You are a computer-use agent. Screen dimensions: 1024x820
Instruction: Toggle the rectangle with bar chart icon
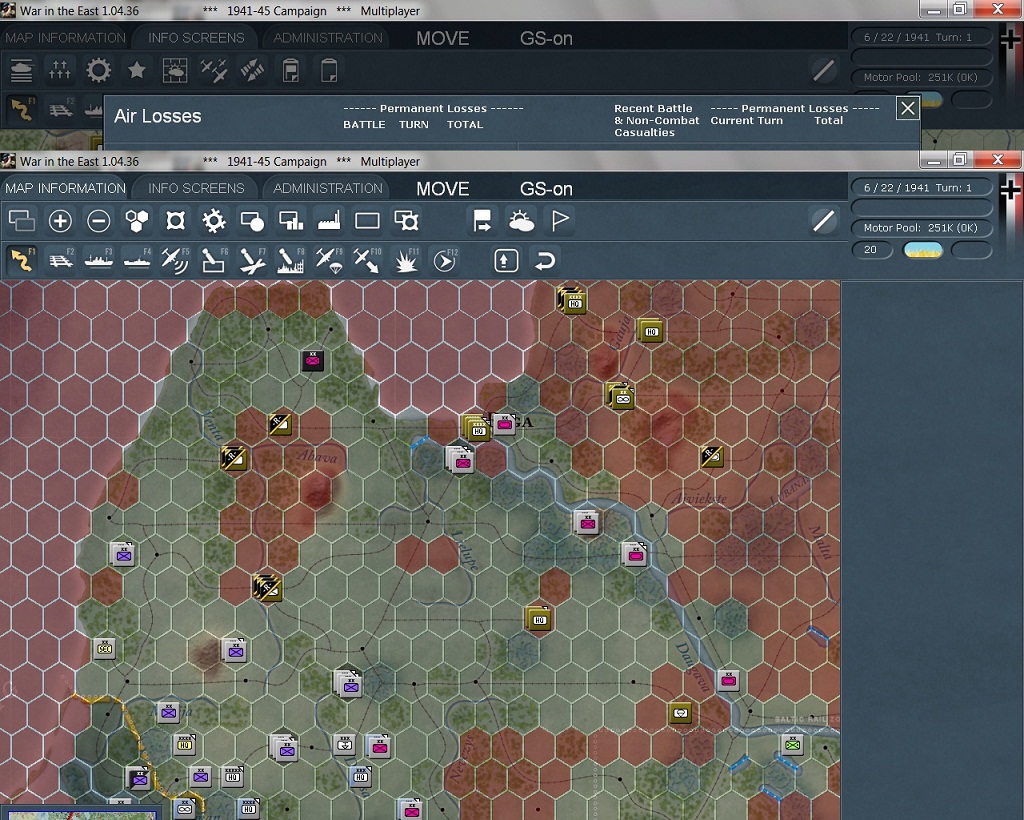[x=290, y=221]
